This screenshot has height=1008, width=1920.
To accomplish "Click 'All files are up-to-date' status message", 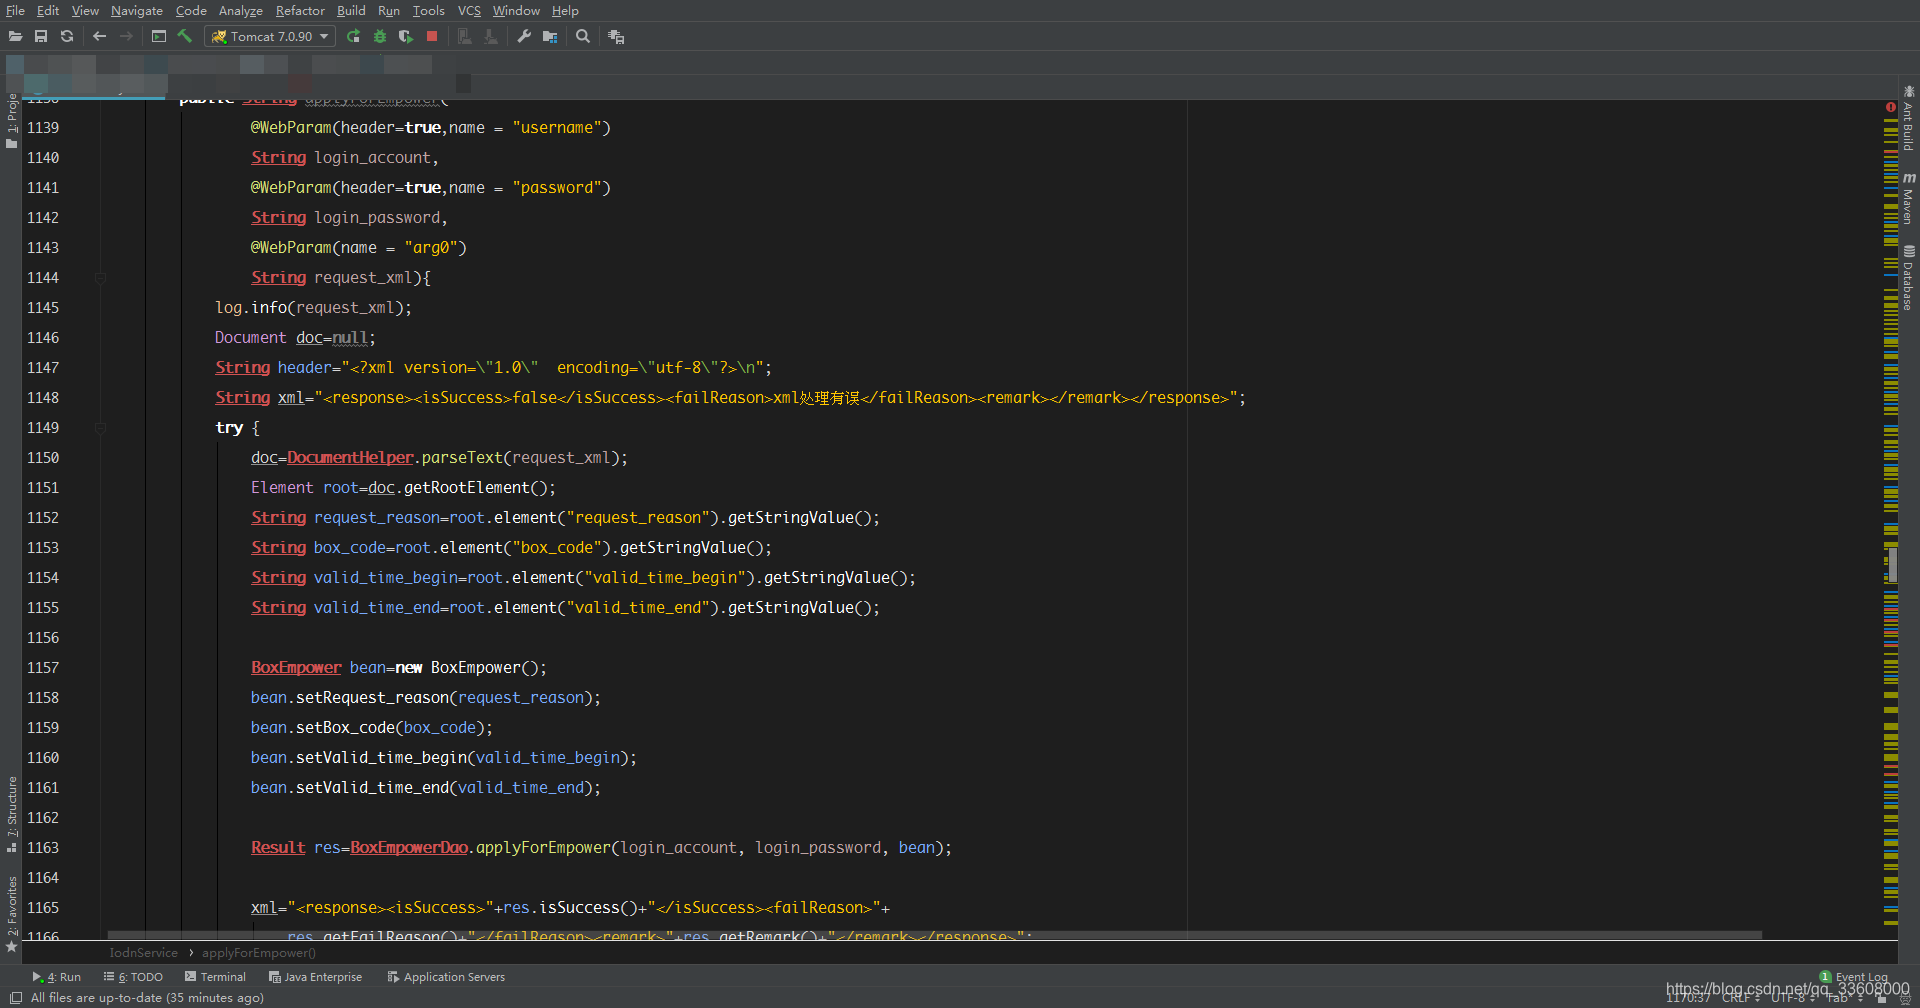I will pos(147,998).
